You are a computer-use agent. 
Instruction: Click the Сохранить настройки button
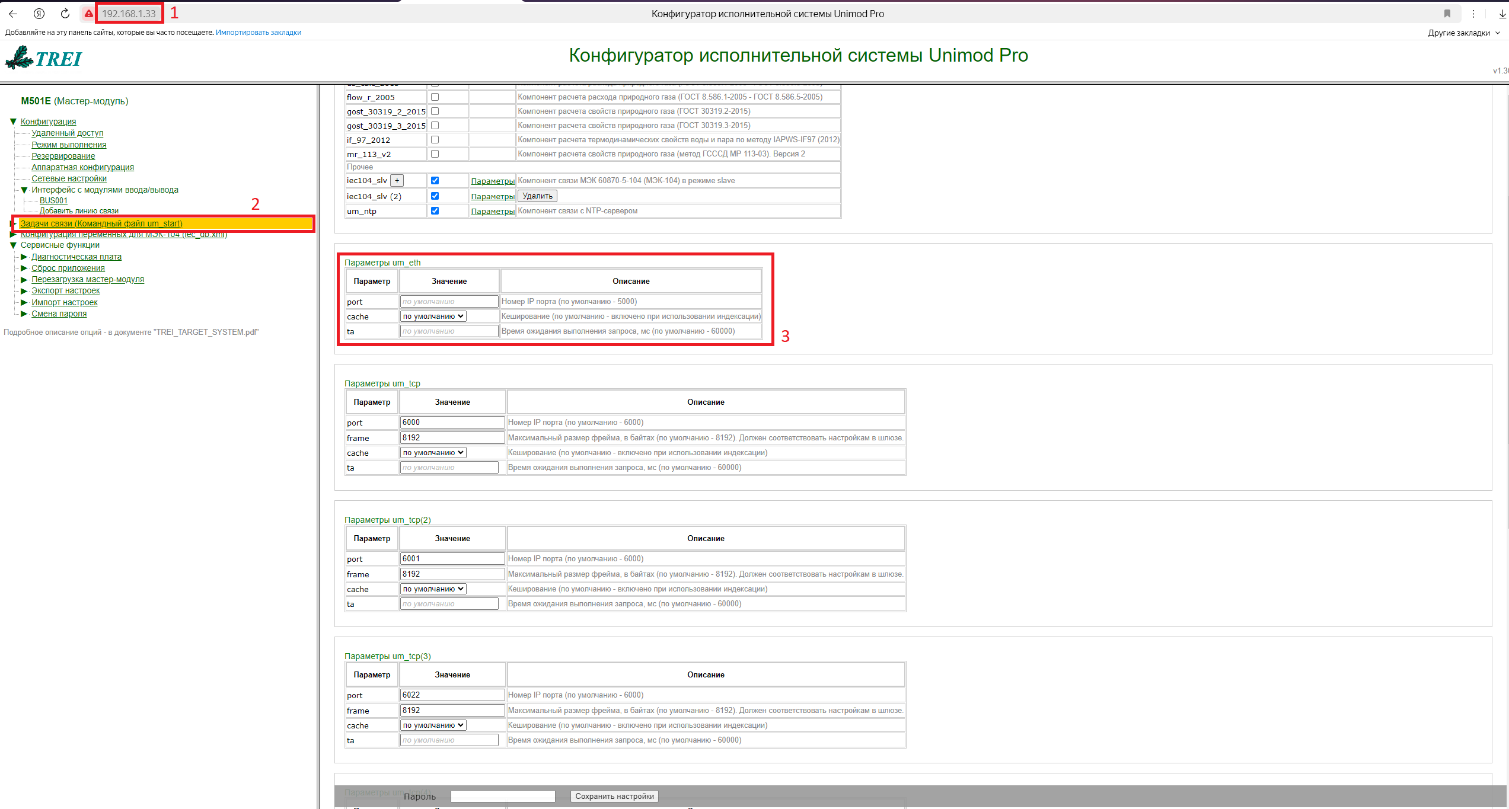click(615, 796)
